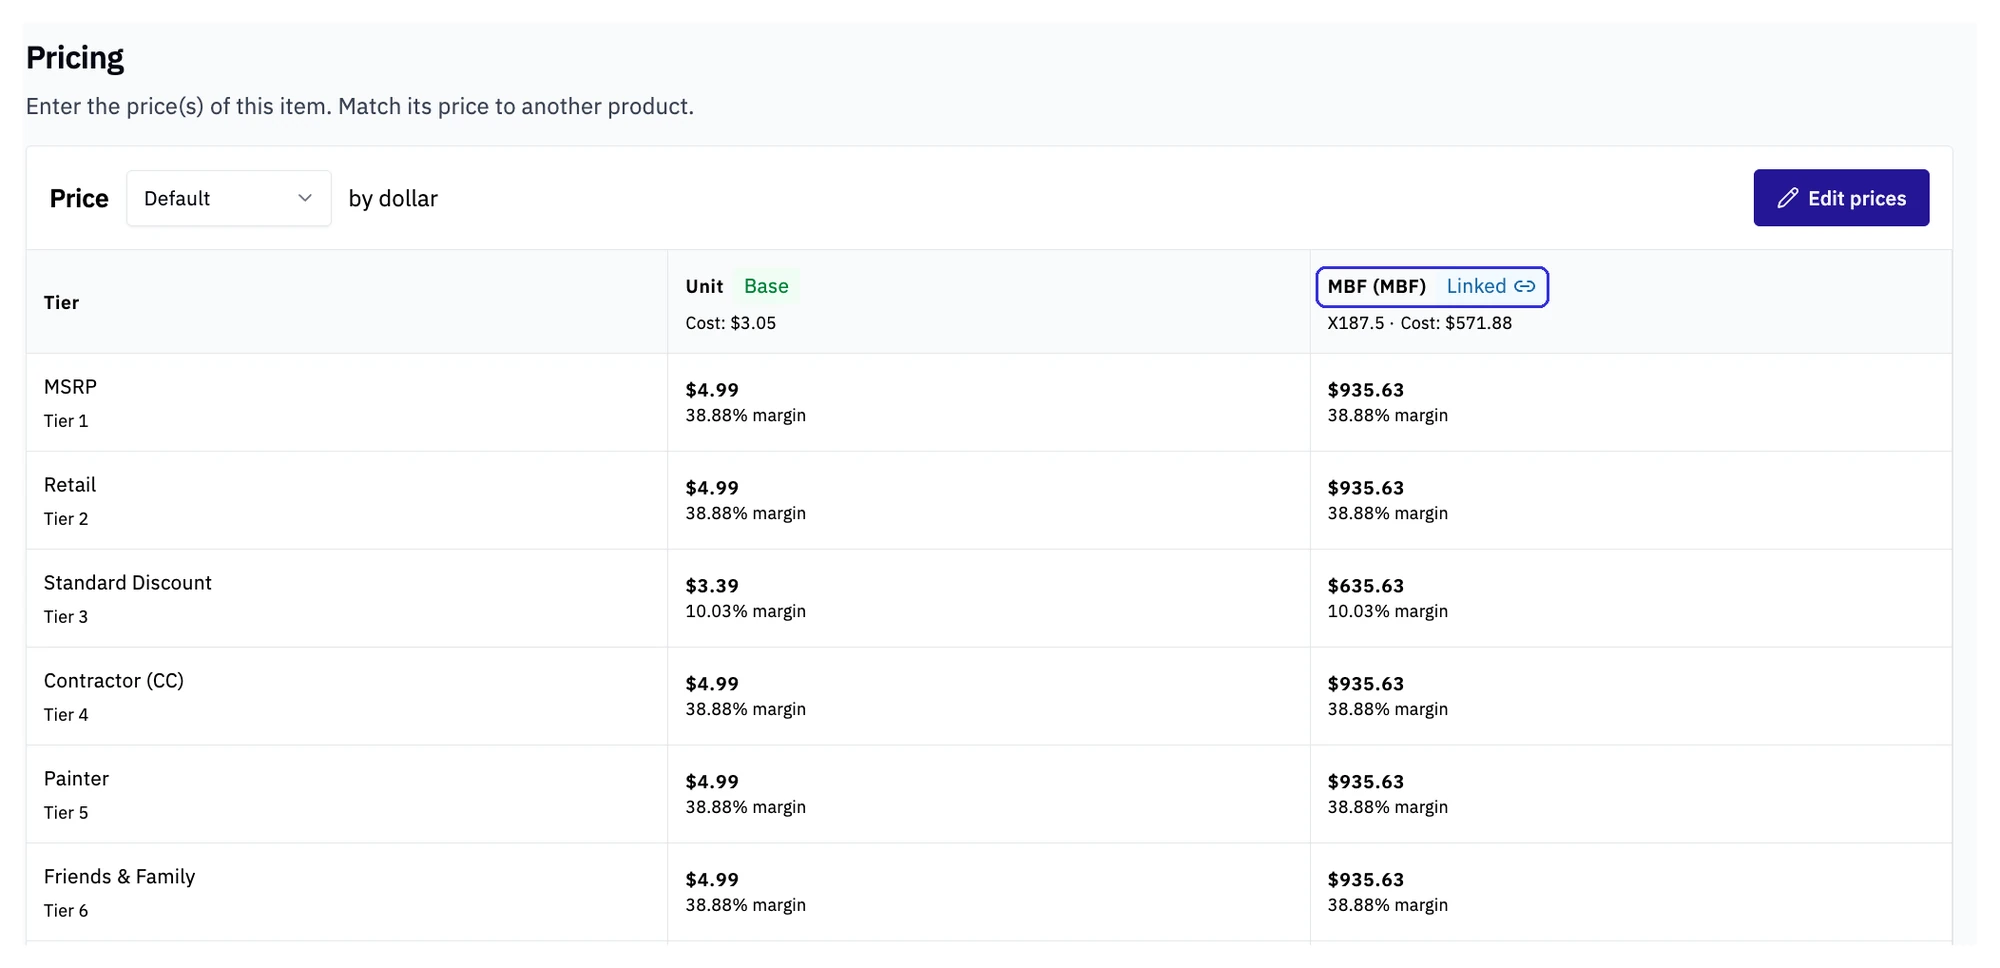Click the Tier 6 sublabel
The height and width of the screenshot is (968, 2000).
point(66,911)
